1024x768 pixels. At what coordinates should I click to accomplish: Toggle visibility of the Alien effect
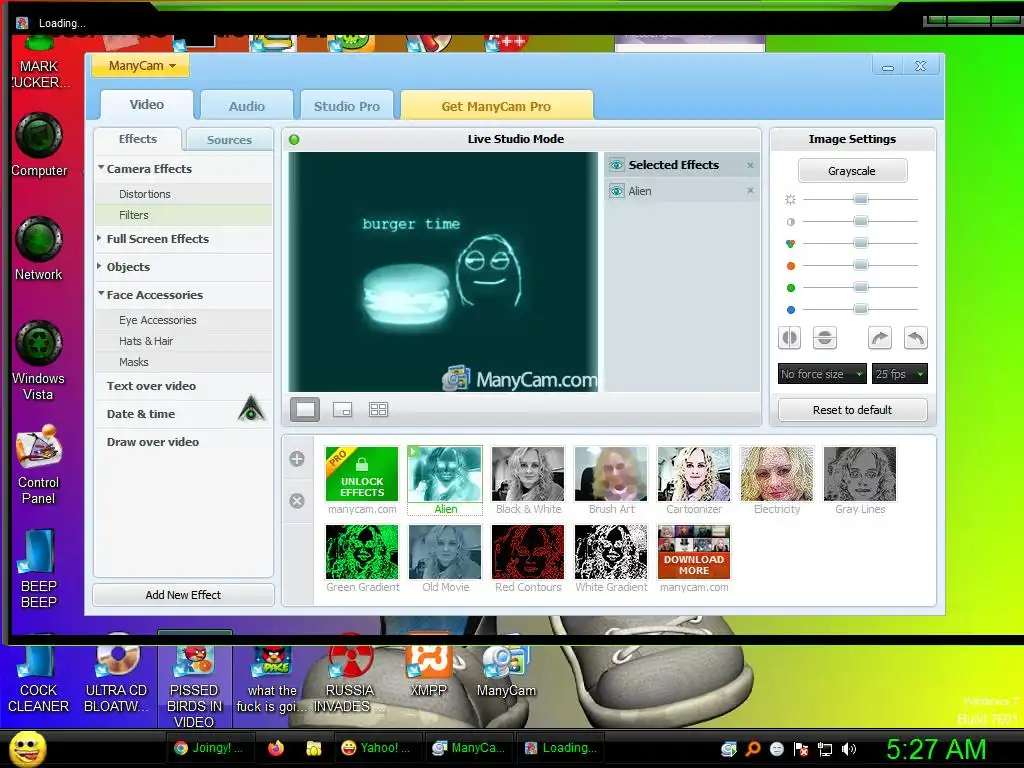pos(616,191)
